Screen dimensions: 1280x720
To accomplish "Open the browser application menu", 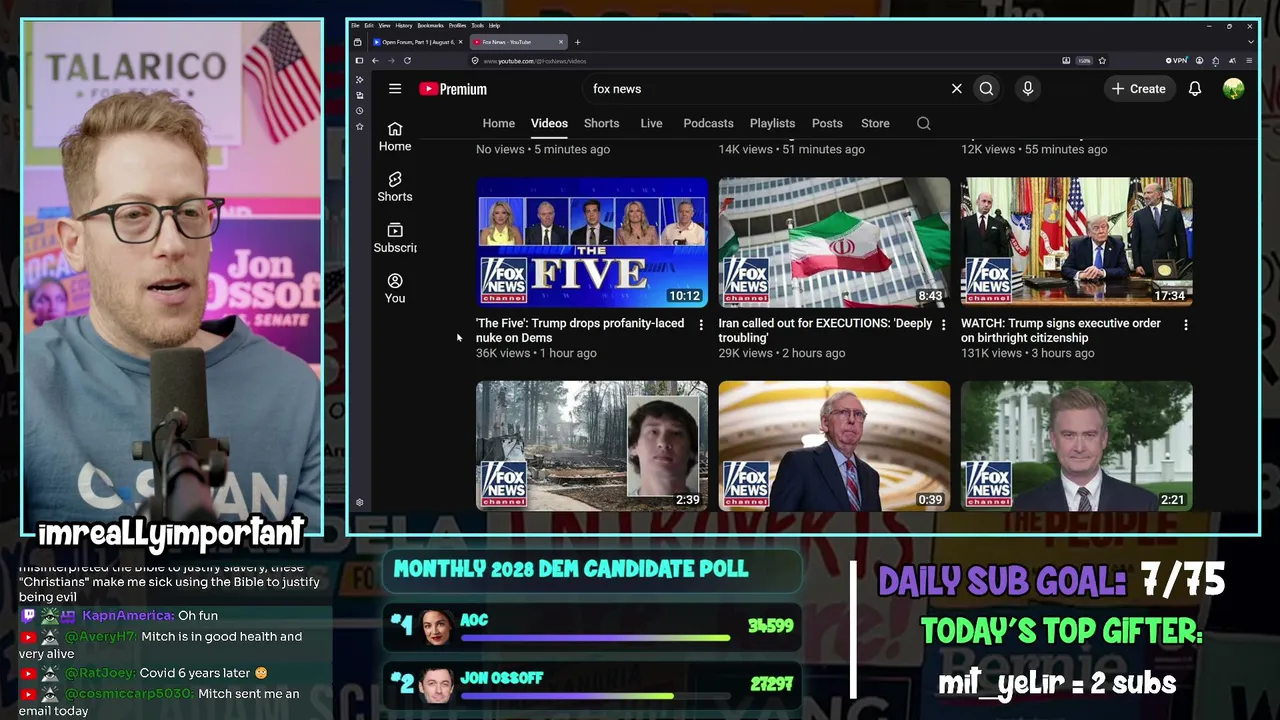I will pyautogui.click(x=1248, y=61).
